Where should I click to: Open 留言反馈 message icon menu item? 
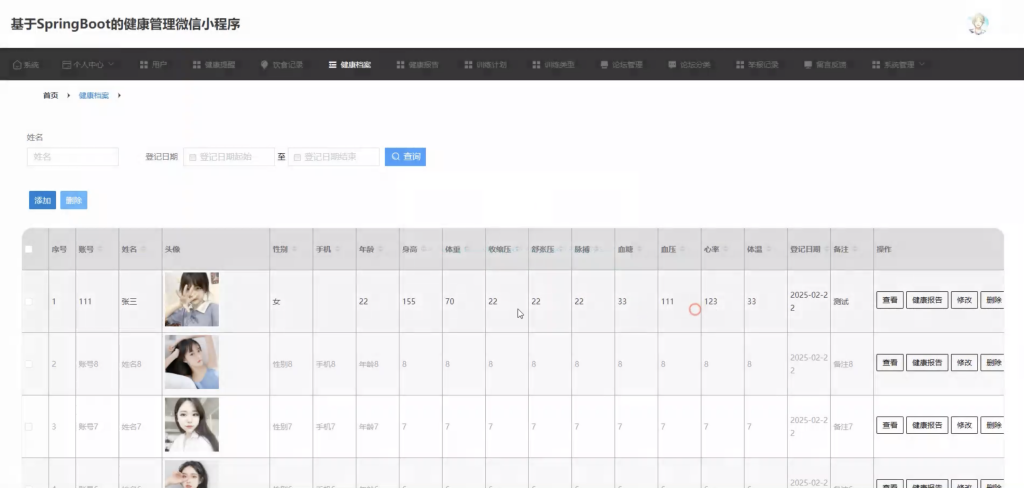[x=825, y=65]
